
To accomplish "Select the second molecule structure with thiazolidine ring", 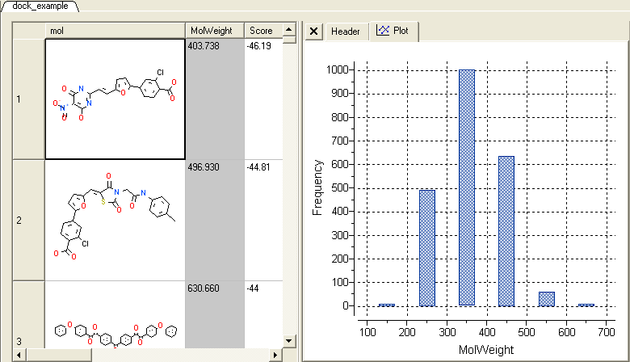I will pos(115,220).
